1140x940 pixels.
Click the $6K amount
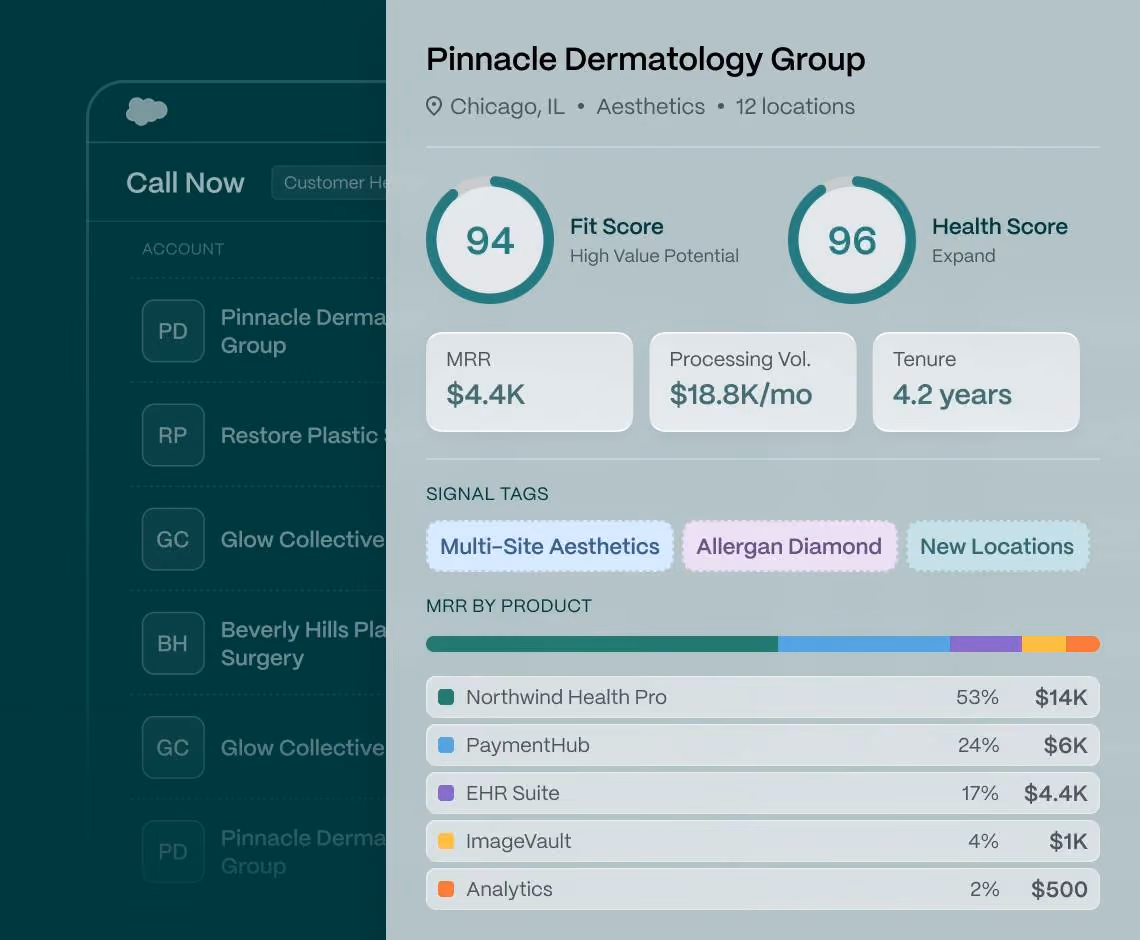point(1065,745)
